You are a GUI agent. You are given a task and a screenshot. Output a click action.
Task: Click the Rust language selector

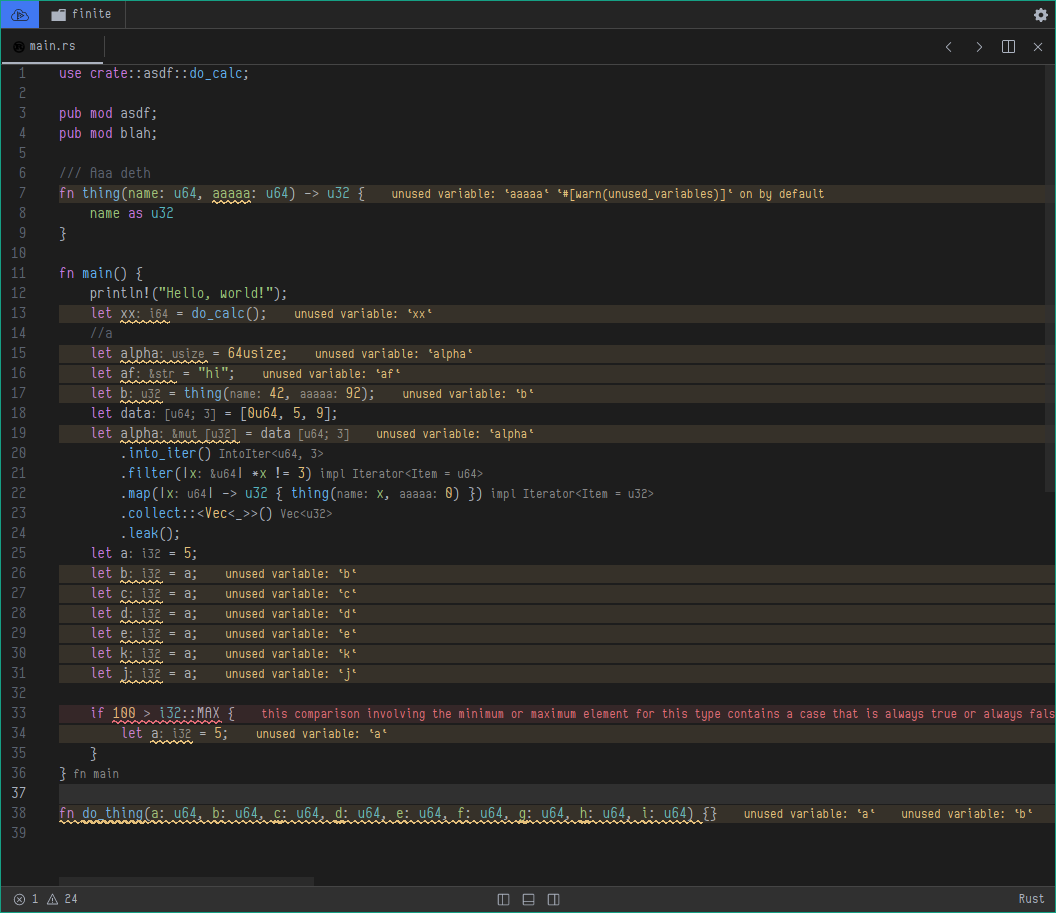[1031, 899]
